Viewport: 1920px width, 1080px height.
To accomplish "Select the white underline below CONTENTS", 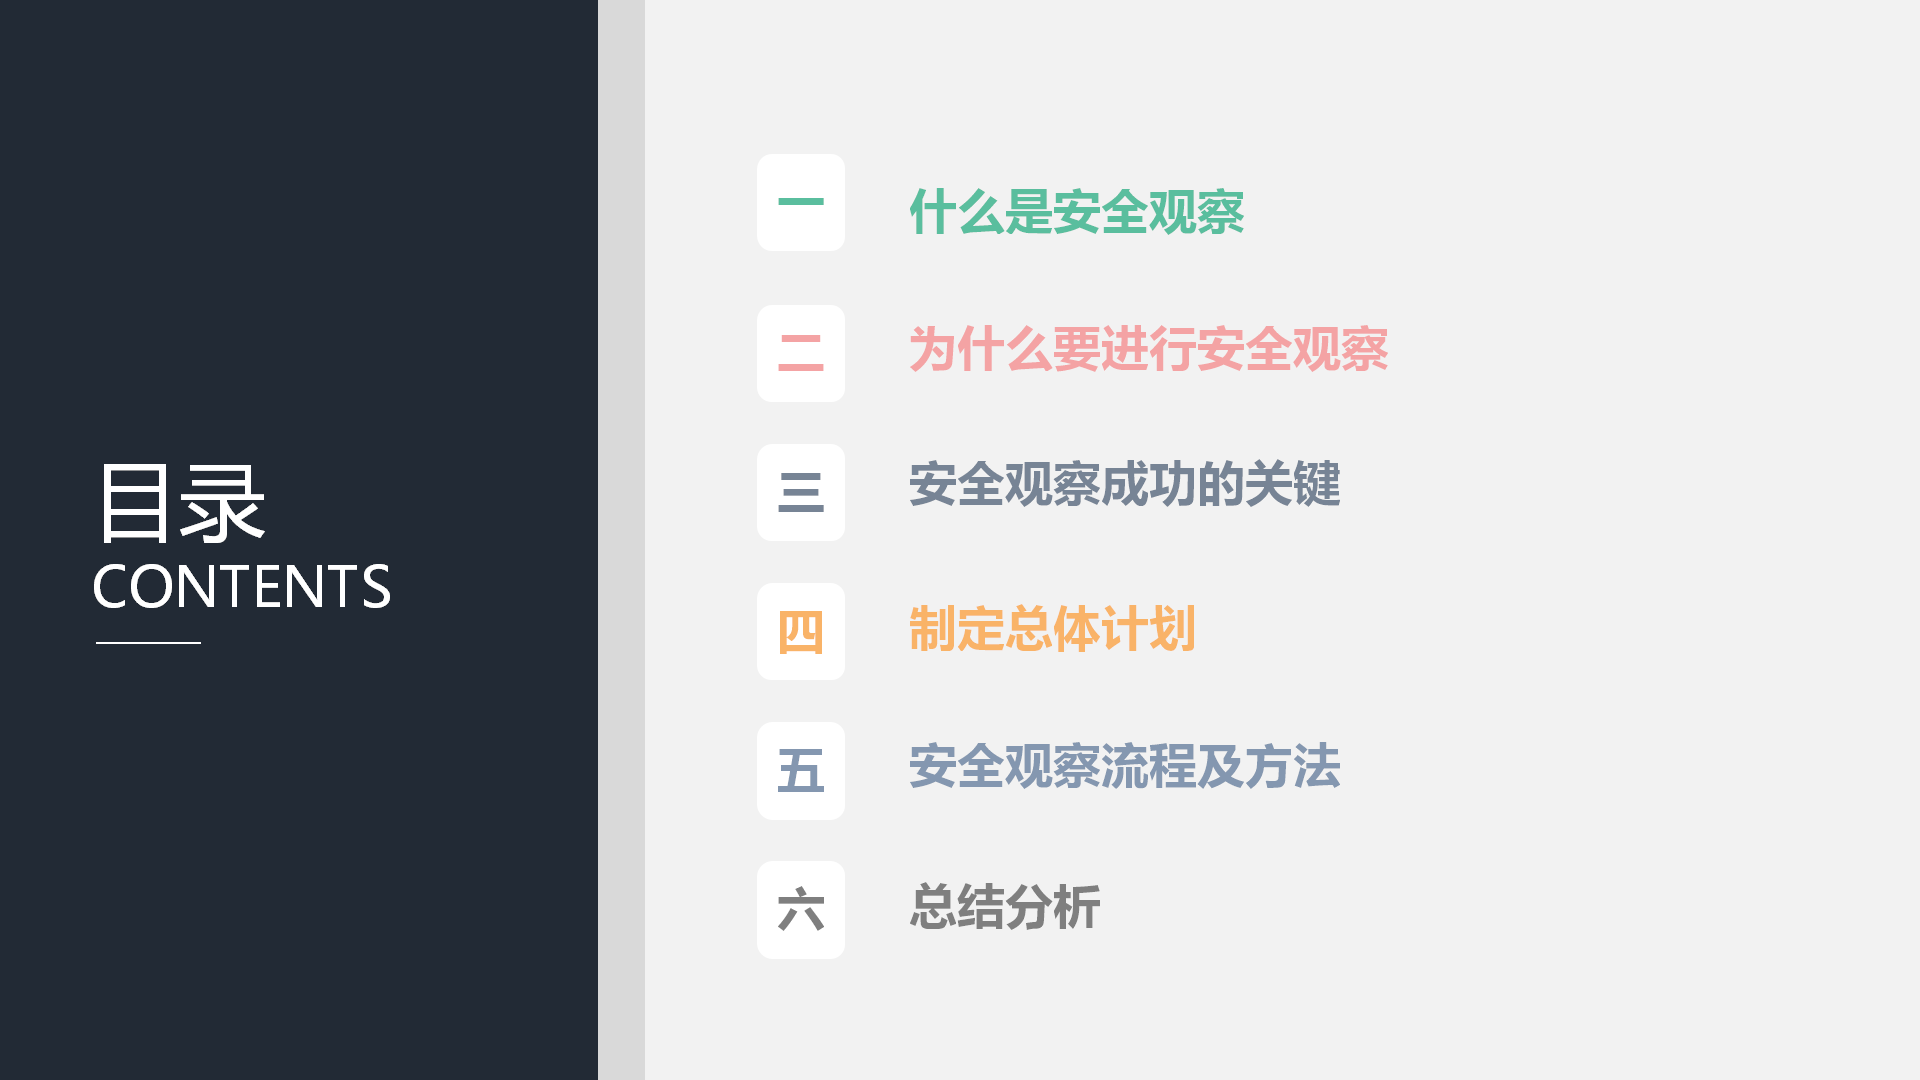I will pos(148,643).
